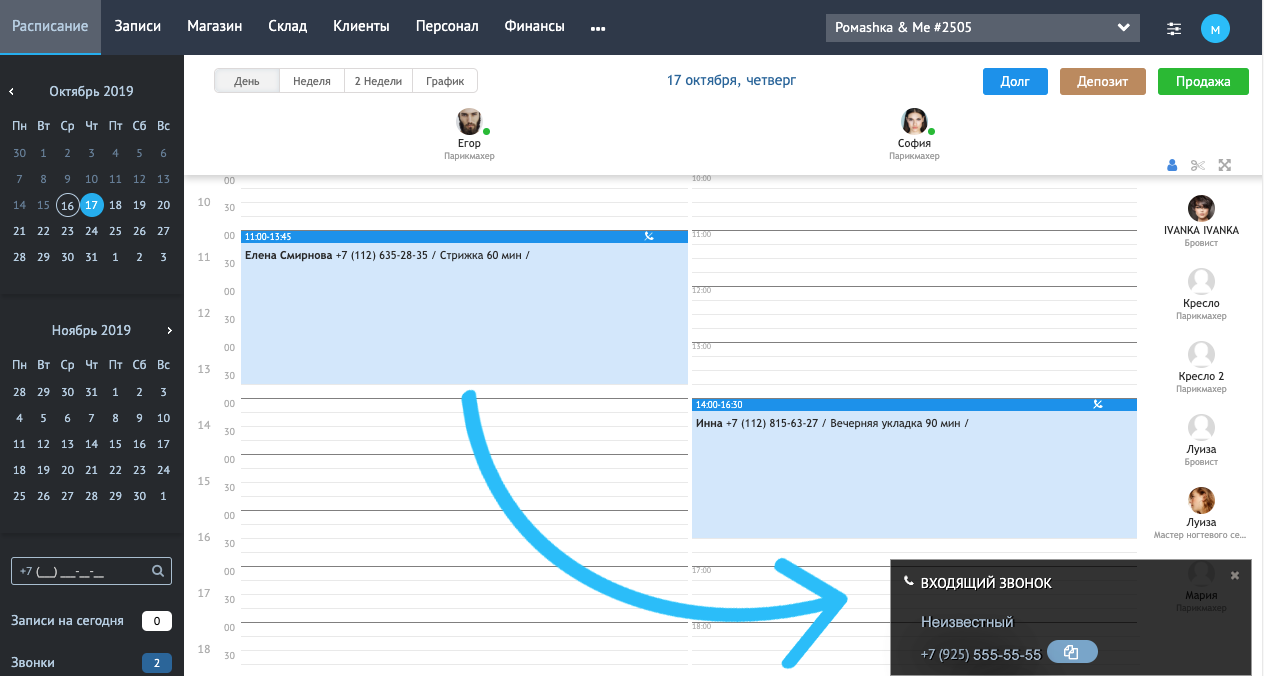Go to next month arrow beside Ноябрь 2019
This screenshot has width=1264, height=676.
point(170,330)
